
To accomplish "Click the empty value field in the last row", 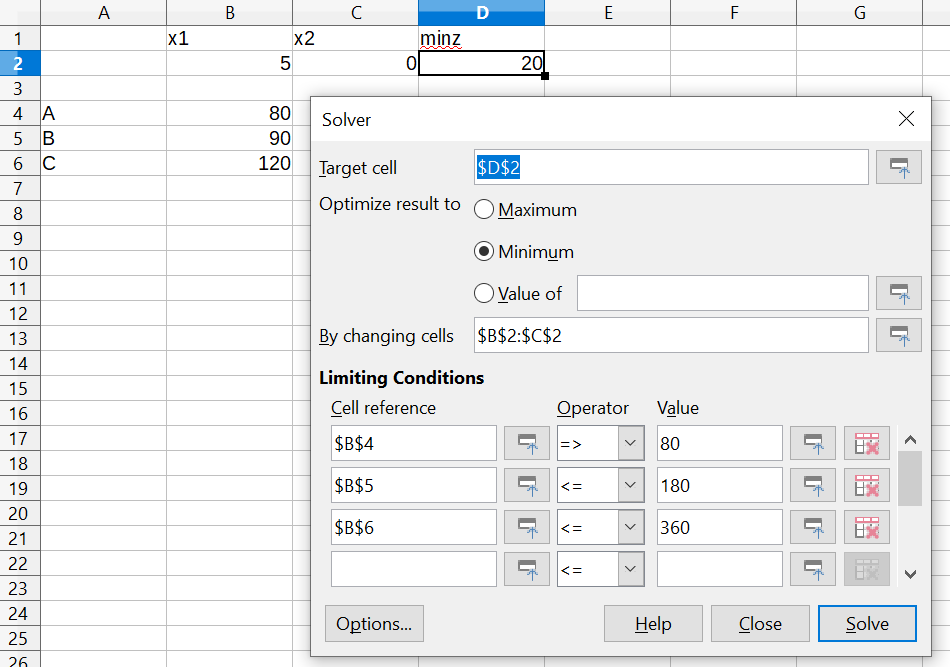I will click(720, 569).
